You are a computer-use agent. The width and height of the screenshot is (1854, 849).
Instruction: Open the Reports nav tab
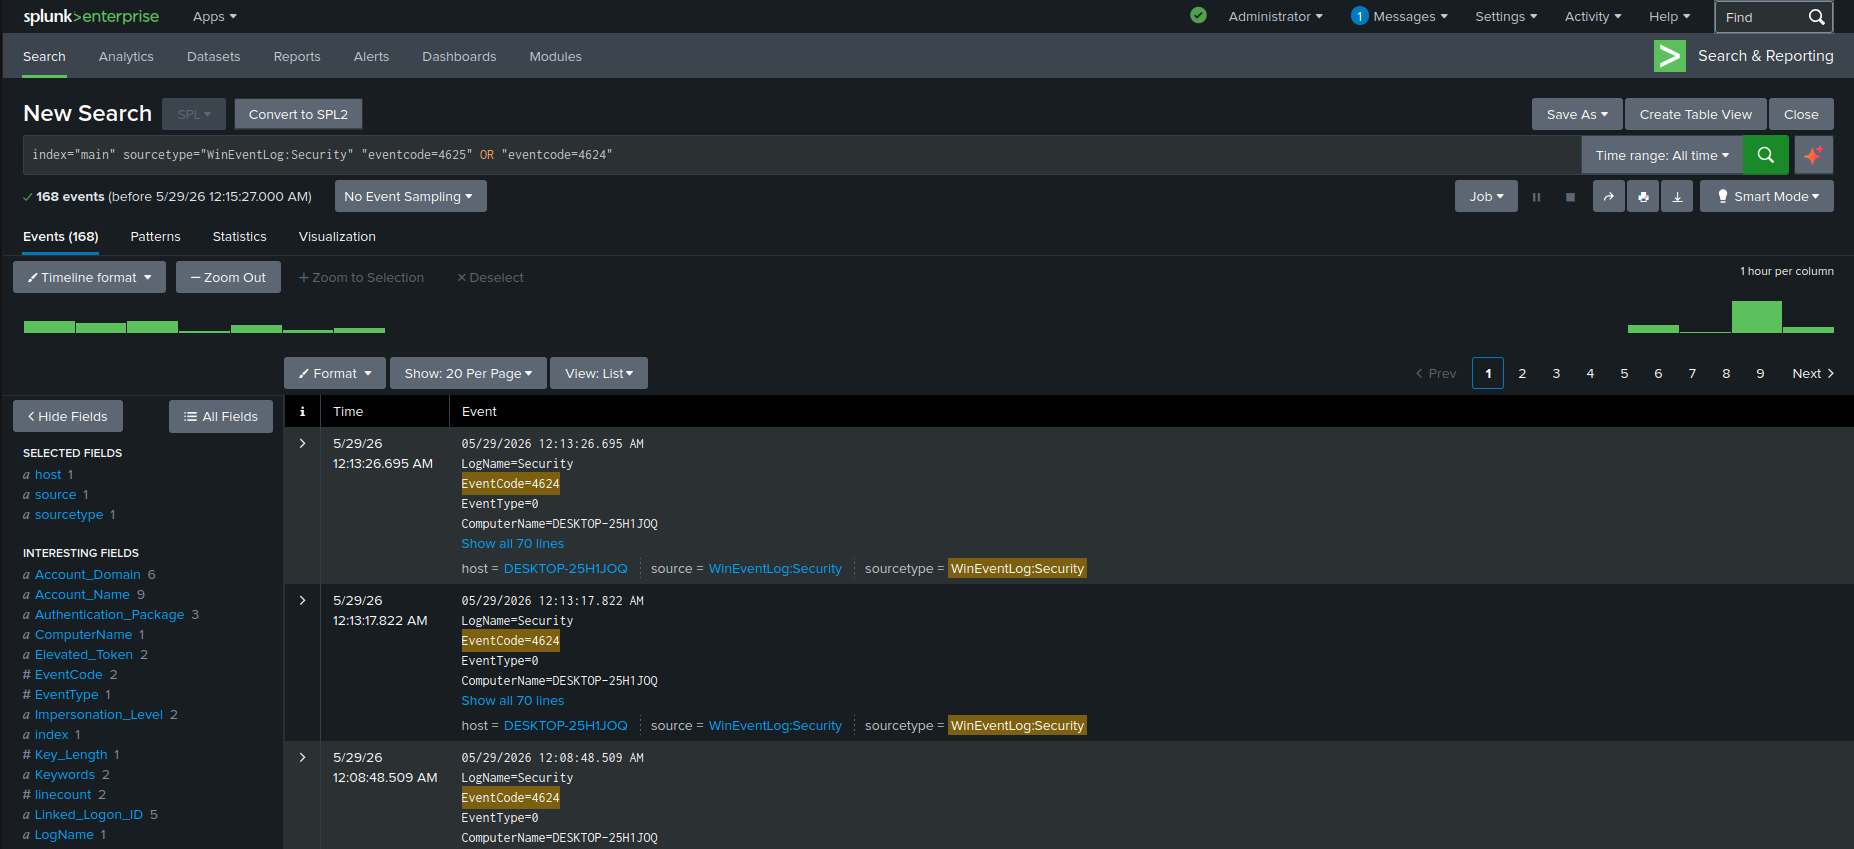click(297, 57)
